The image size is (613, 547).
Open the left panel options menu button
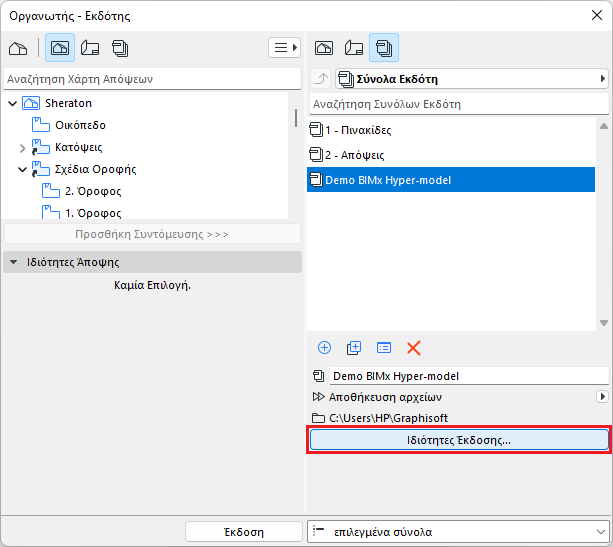284,48
